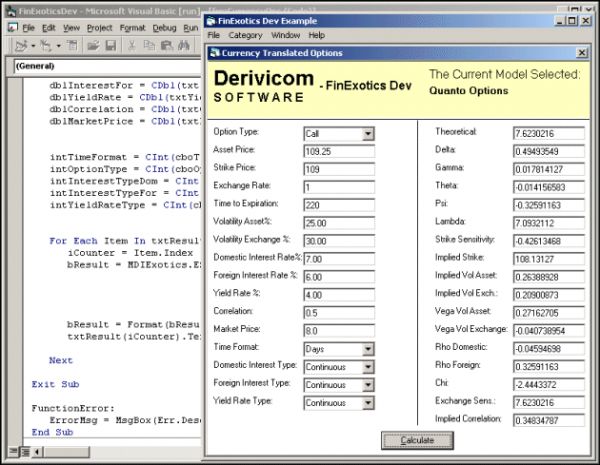Open FinExotics File menu
The height and width of the screenshot is (465, 600).
[214, 35]
